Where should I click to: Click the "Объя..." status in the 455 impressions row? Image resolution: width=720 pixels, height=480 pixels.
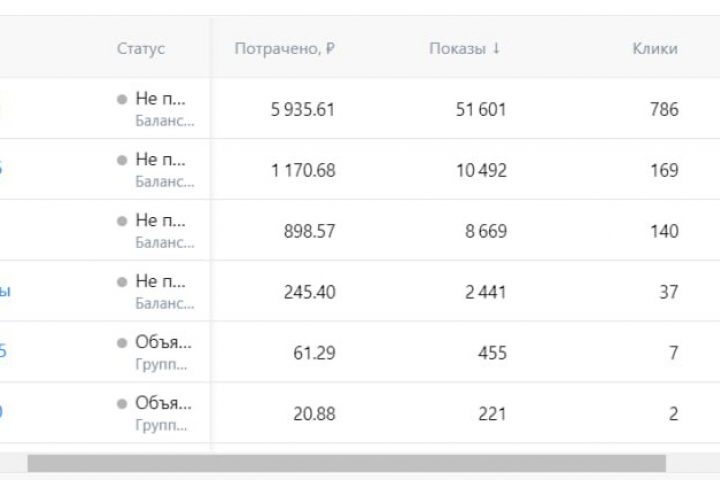163,343
